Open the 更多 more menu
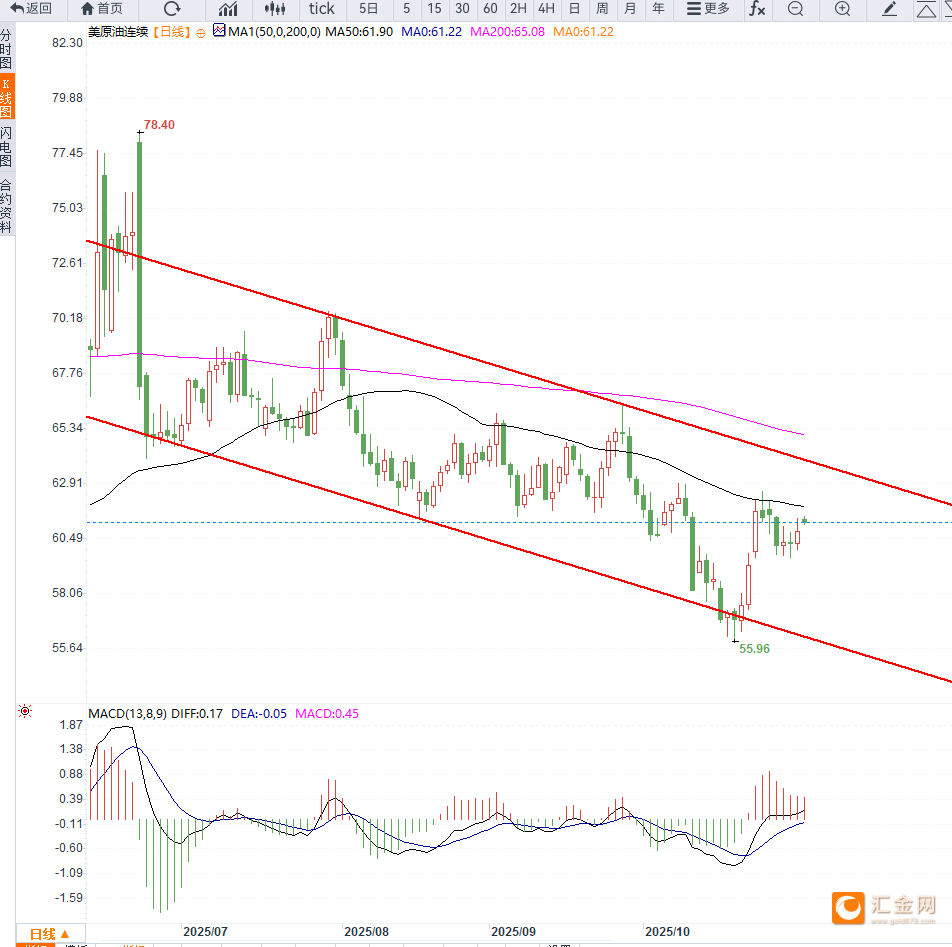The image size is (952, 947). (708, 8)
